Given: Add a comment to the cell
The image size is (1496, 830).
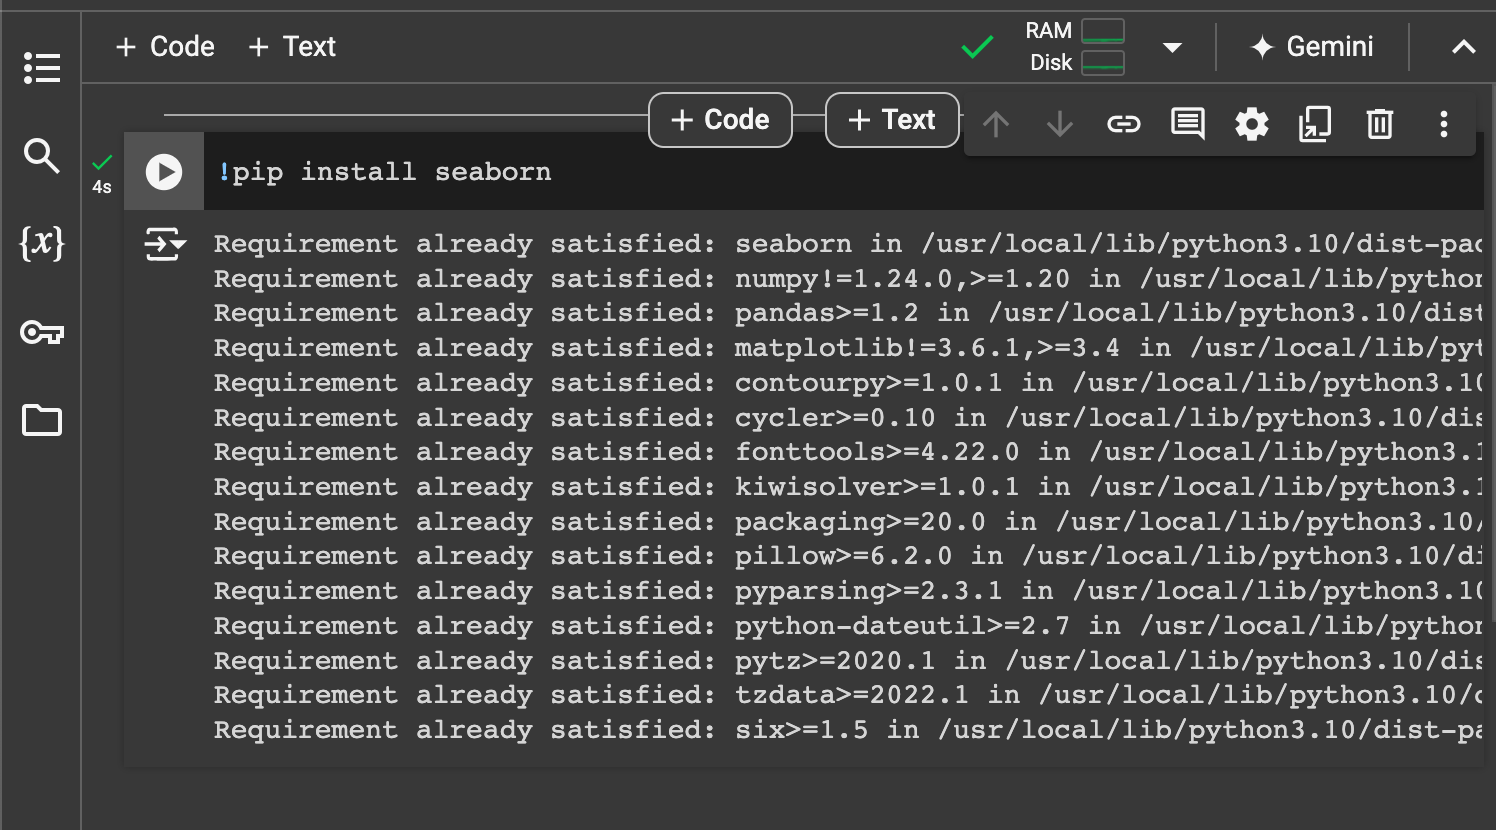Looking at the screenshot, I should tap(1188, 124).
